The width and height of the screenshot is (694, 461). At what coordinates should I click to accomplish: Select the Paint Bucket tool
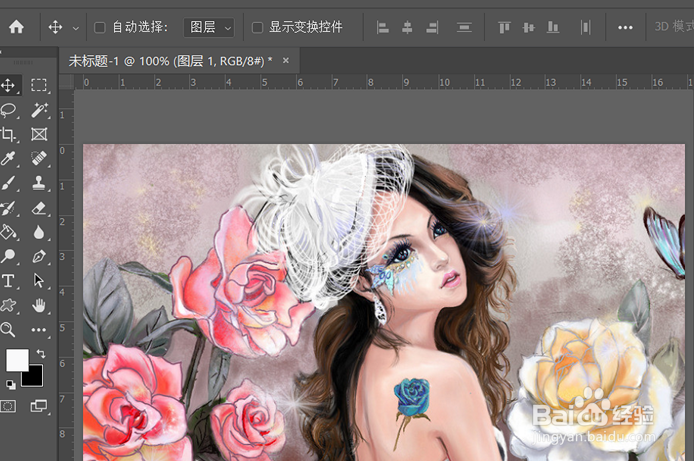[8, 232]
